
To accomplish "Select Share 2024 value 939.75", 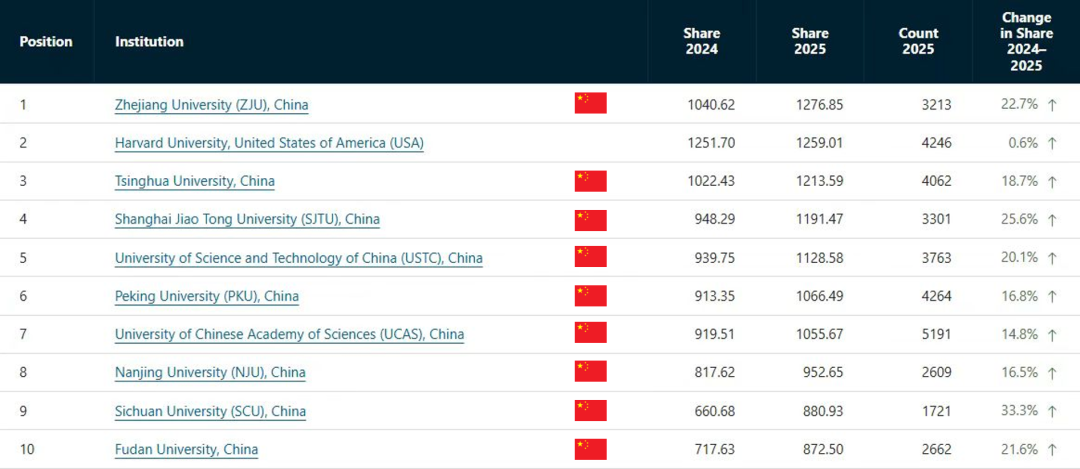I will point(715,258).
